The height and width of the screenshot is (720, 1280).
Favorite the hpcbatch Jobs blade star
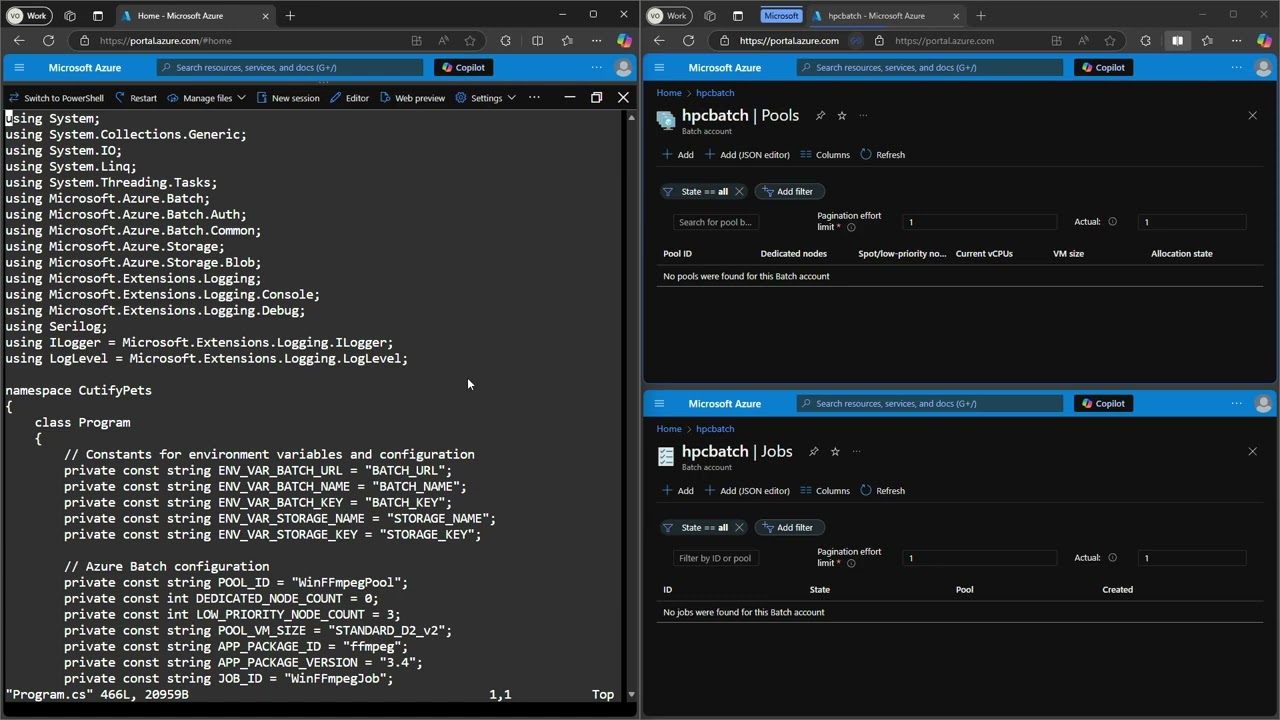pyautogui.click(x=835, y=452)
